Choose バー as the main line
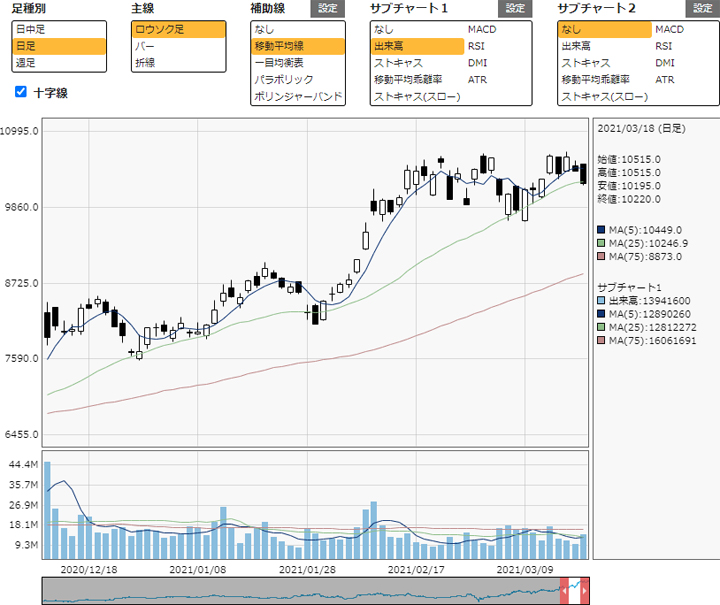Screen dimensions: 720x605 (179, 46)
